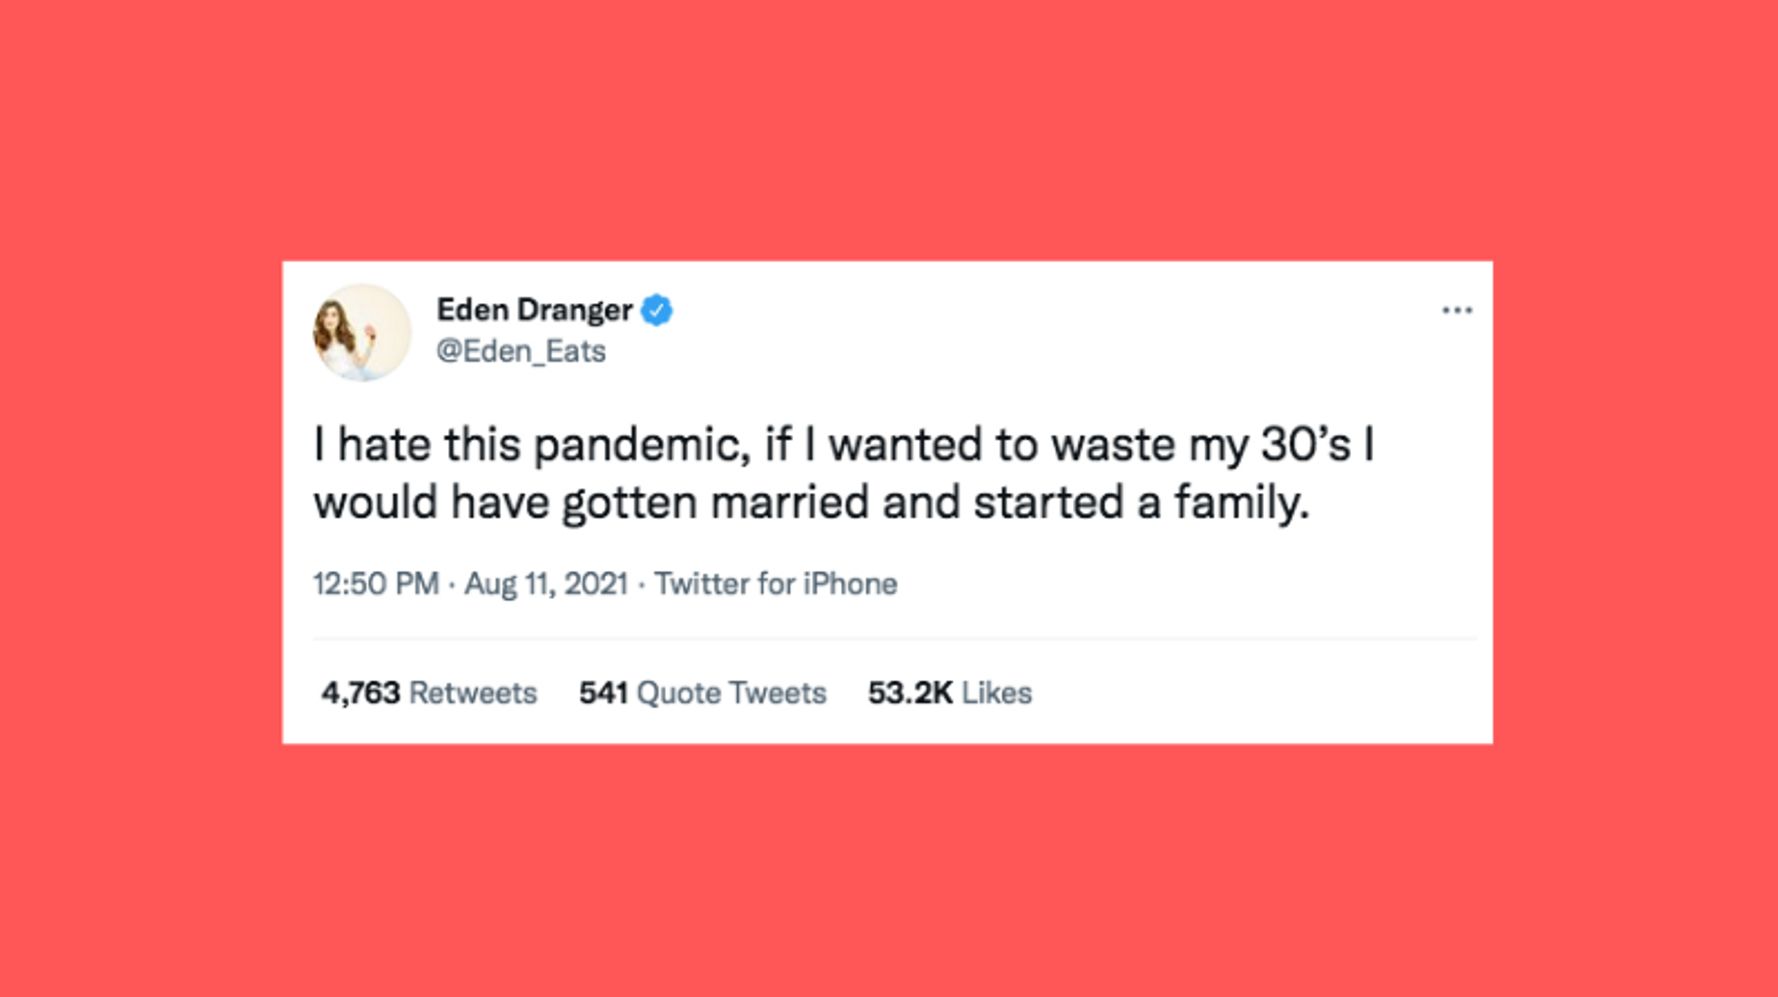This screenshot has height=997, width=1778.
Task: Click the Aug 11, 2021 date
Action: (546, 584)
